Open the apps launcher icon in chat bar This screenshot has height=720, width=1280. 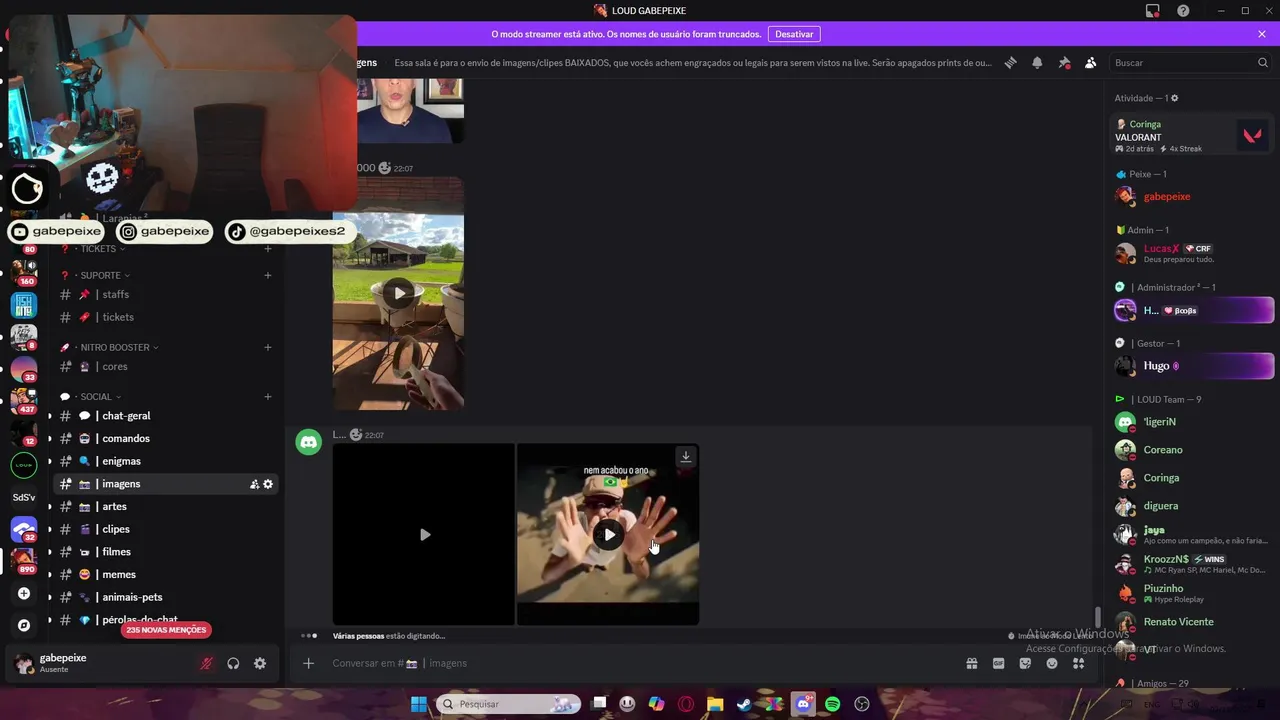click(x=1078, y=663)
